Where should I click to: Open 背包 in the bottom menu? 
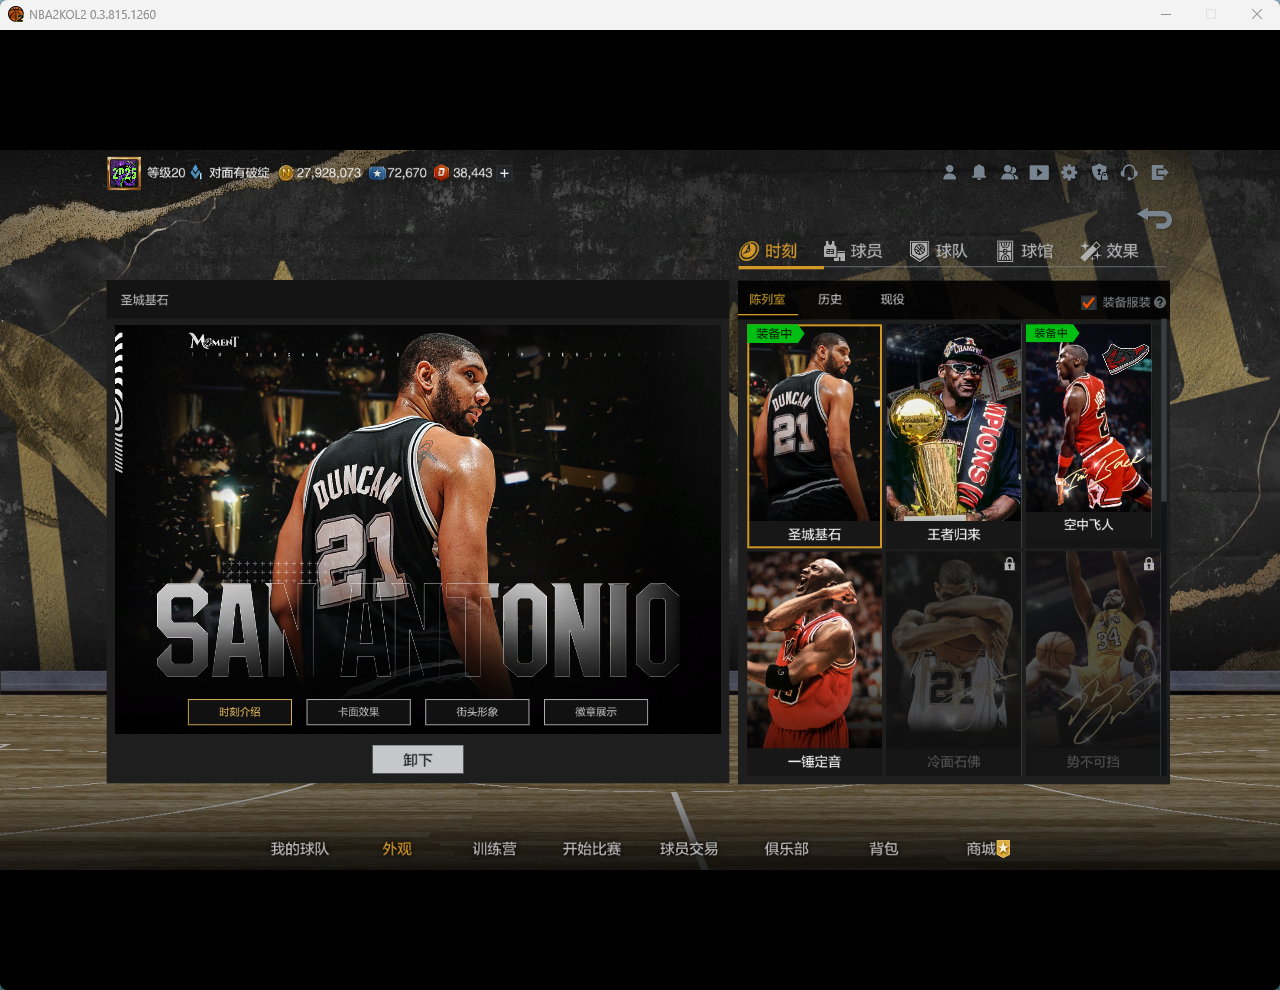(x=884, y=849)
